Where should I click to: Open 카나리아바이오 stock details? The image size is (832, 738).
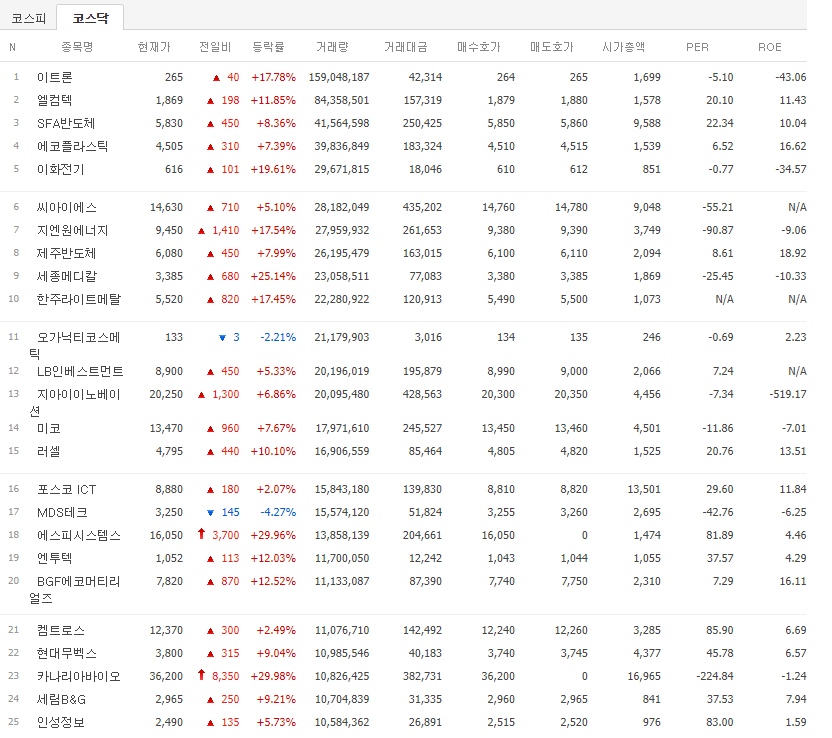tap(79, 676)
